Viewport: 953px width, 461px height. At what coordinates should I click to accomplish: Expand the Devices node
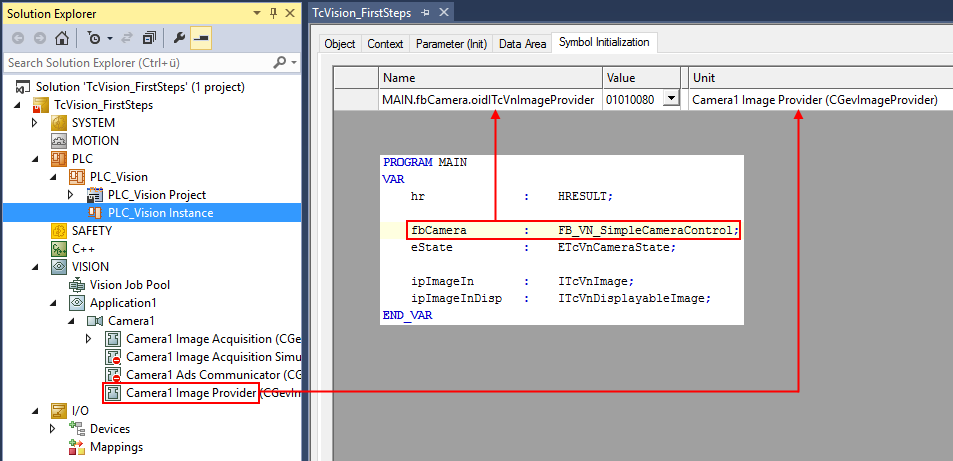pyautogui.click(x=53, y=429)
